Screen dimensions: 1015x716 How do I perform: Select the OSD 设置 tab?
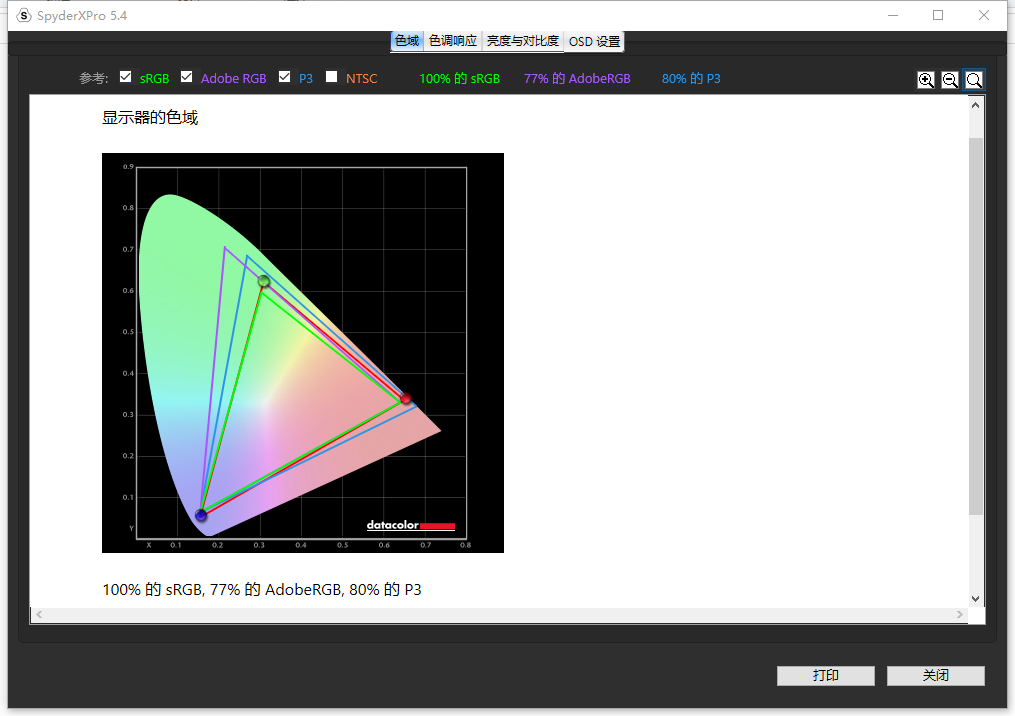point(594,41)
